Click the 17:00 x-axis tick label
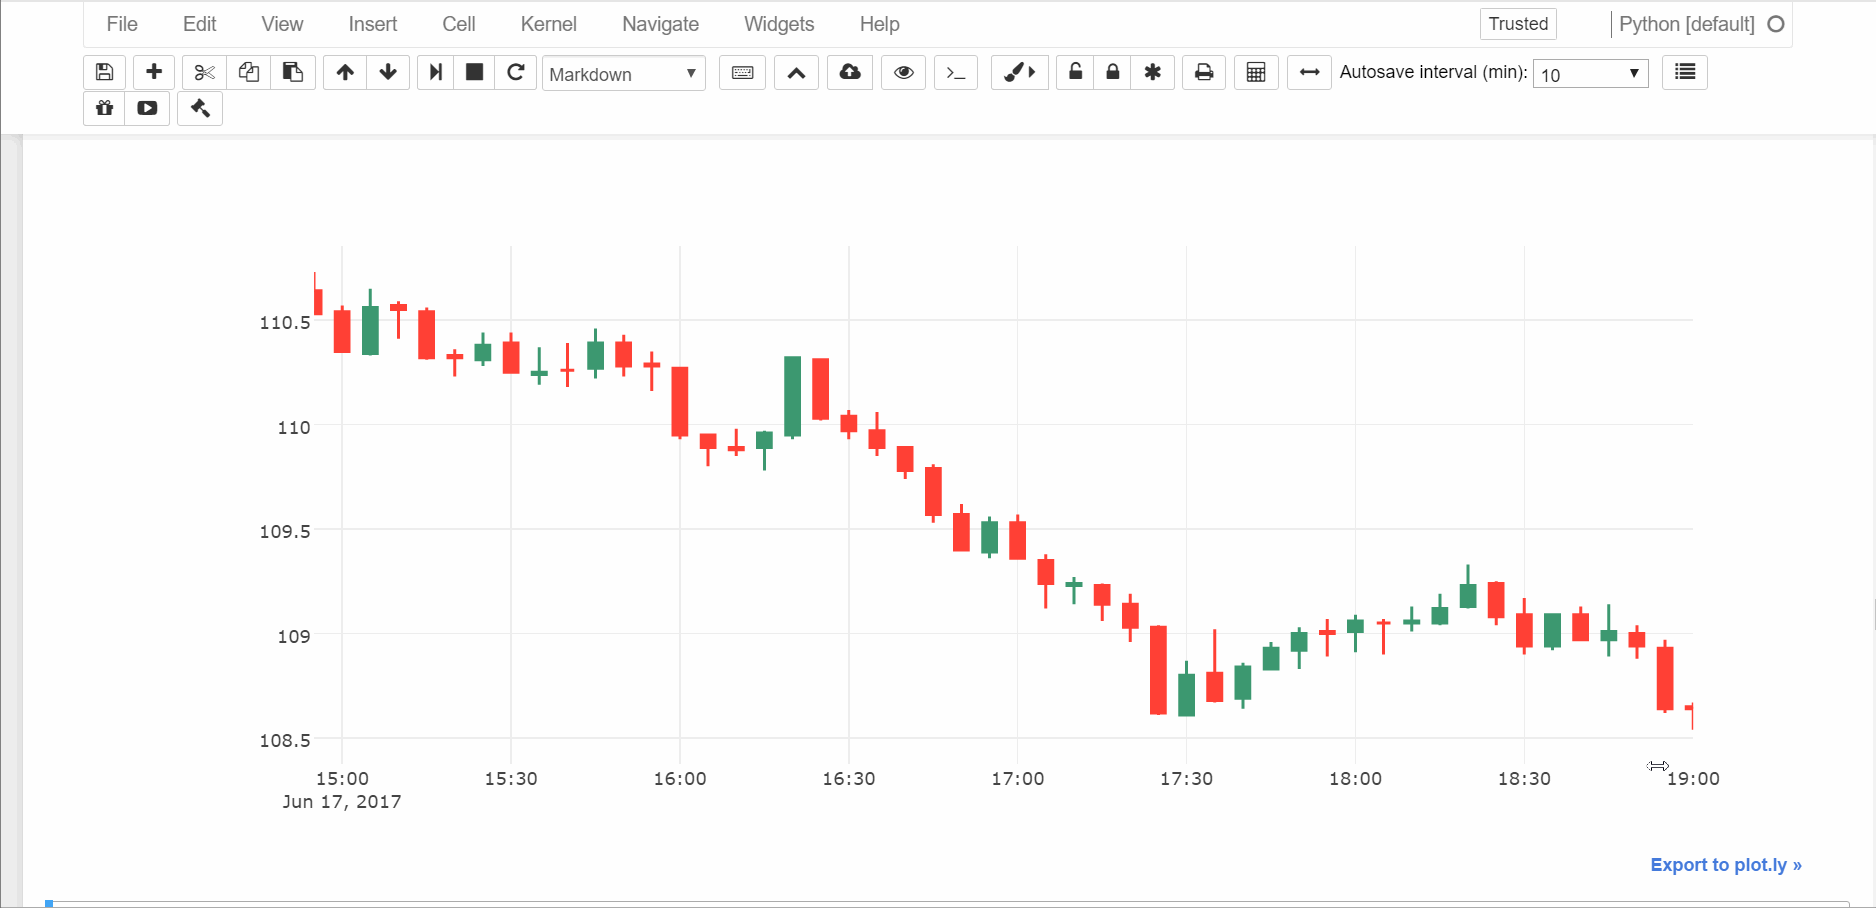Image resolution: width=1876 pixels, height=908 pixels. click(1018, 778)
